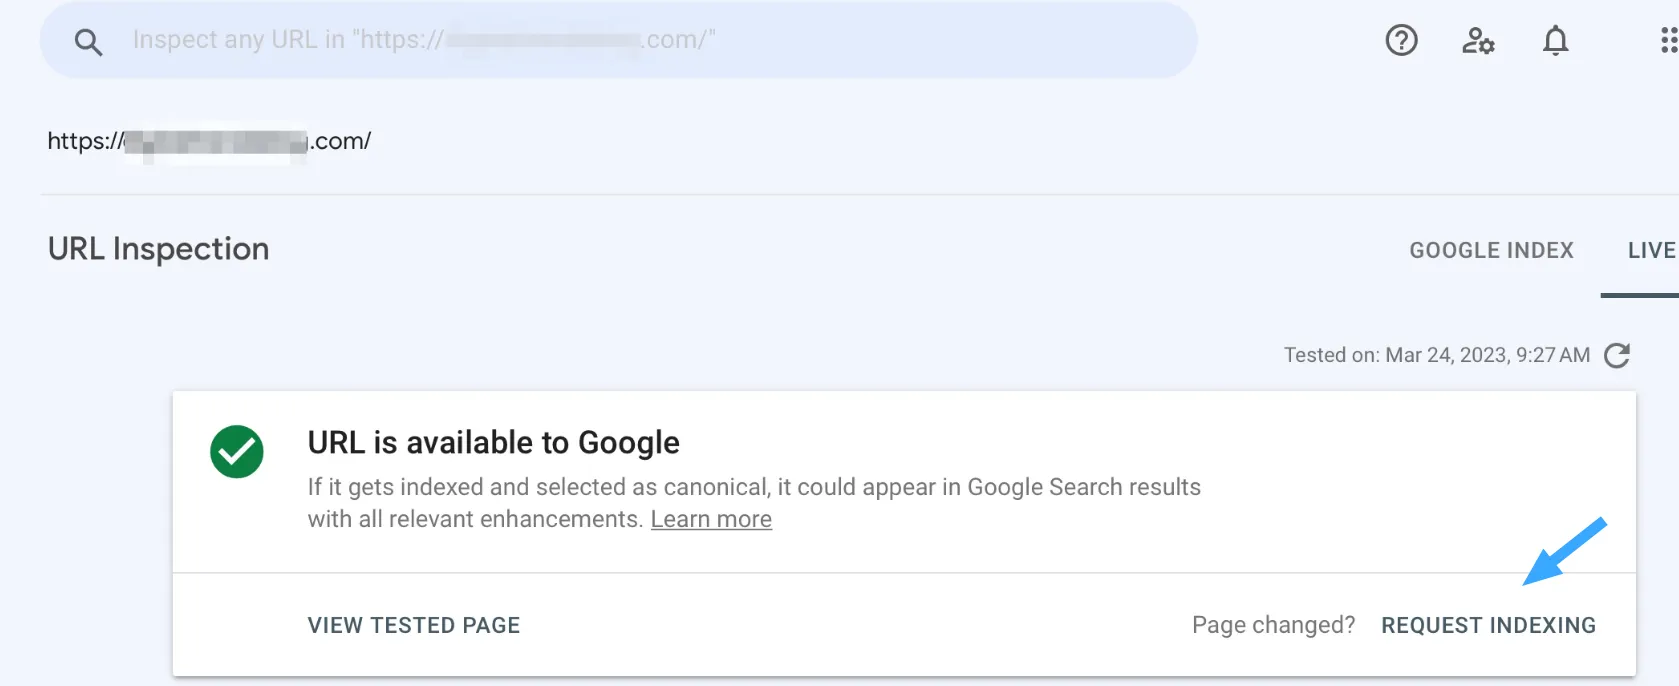Click REQUEST INDEXING
This screenshot has width=1679, height=686.
(1488, 624)
